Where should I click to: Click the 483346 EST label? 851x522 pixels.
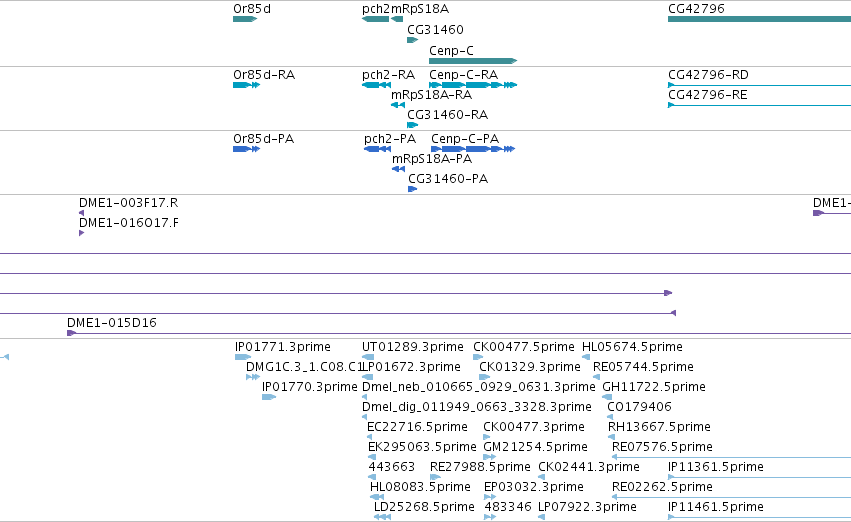(x=508, y=507)
